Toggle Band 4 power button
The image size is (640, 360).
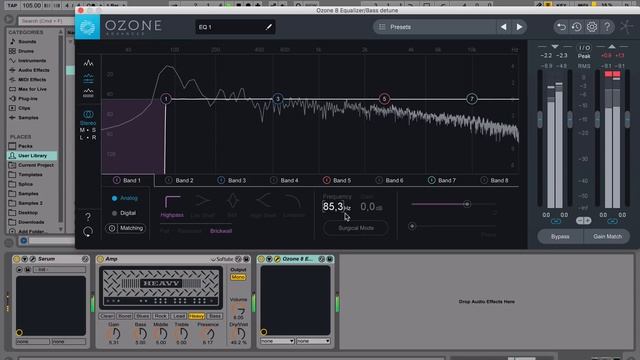(x=273, y=180)
